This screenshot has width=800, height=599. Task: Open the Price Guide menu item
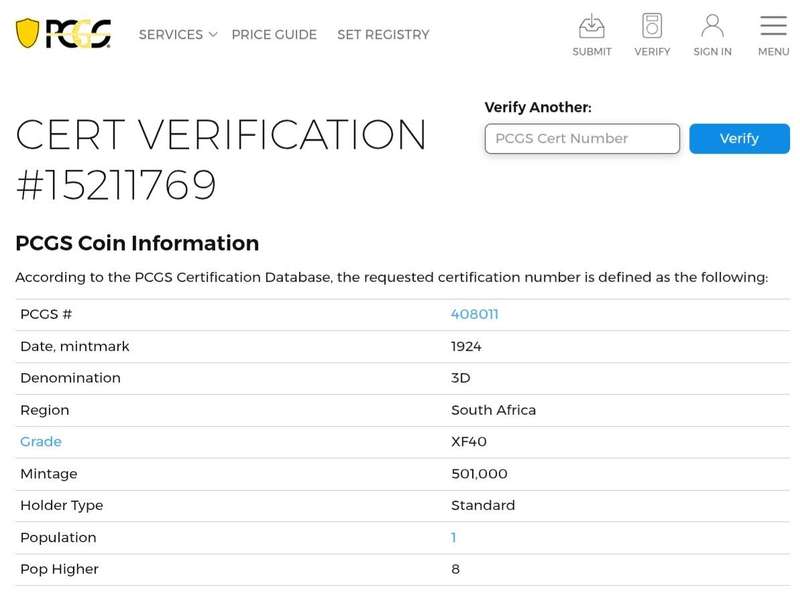(x=274, y=35)
